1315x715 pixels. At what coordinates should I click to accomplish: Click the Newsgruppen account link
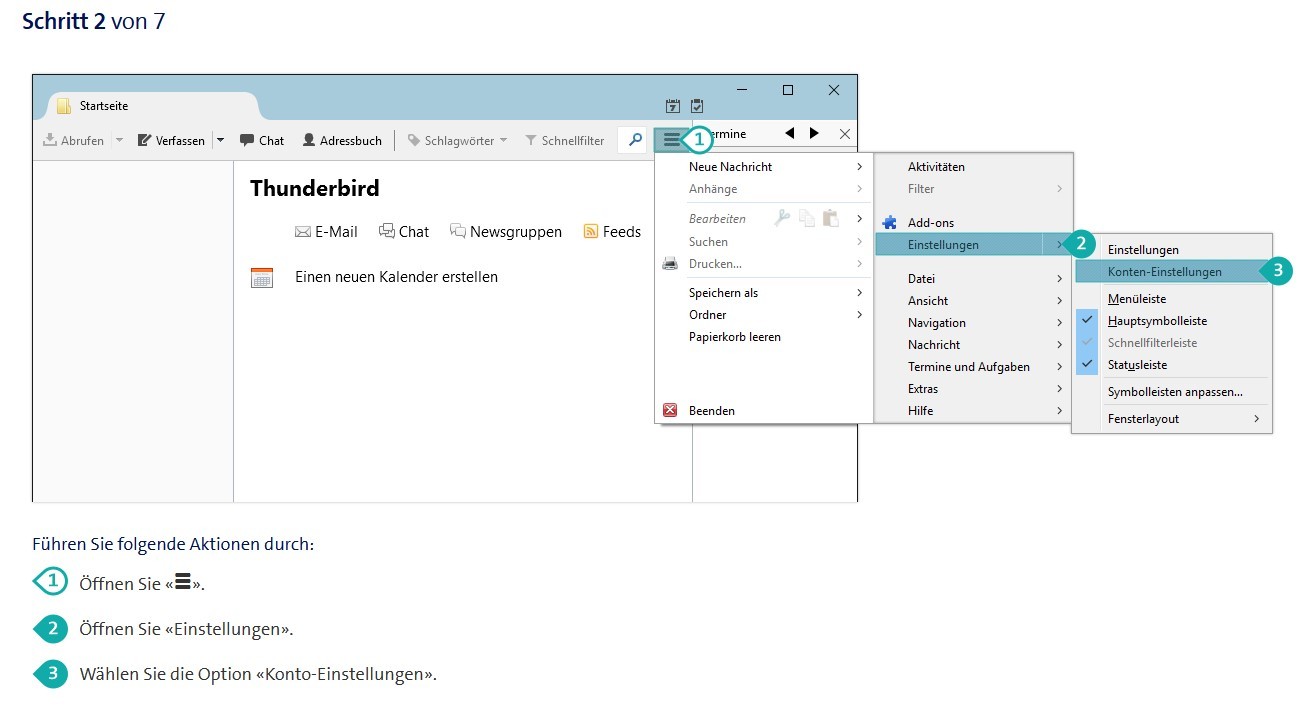coord(505,232)
